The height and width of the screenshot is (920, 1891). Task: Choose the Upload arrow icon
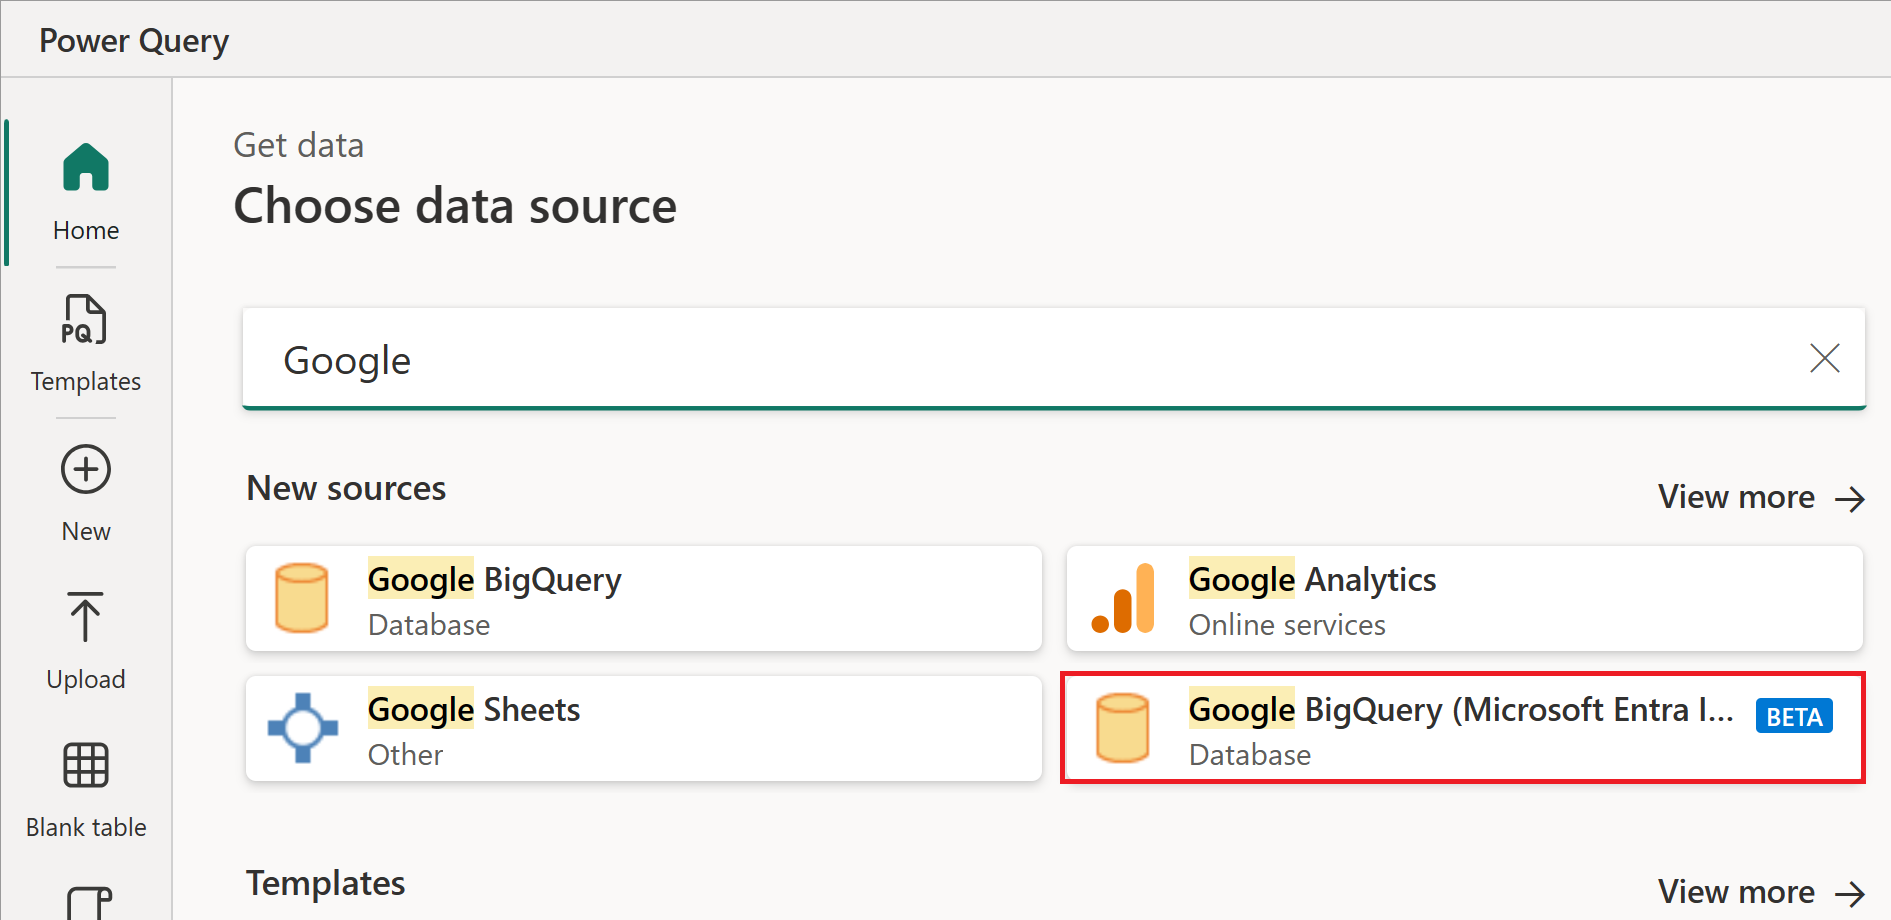click(x=86, y=616)
